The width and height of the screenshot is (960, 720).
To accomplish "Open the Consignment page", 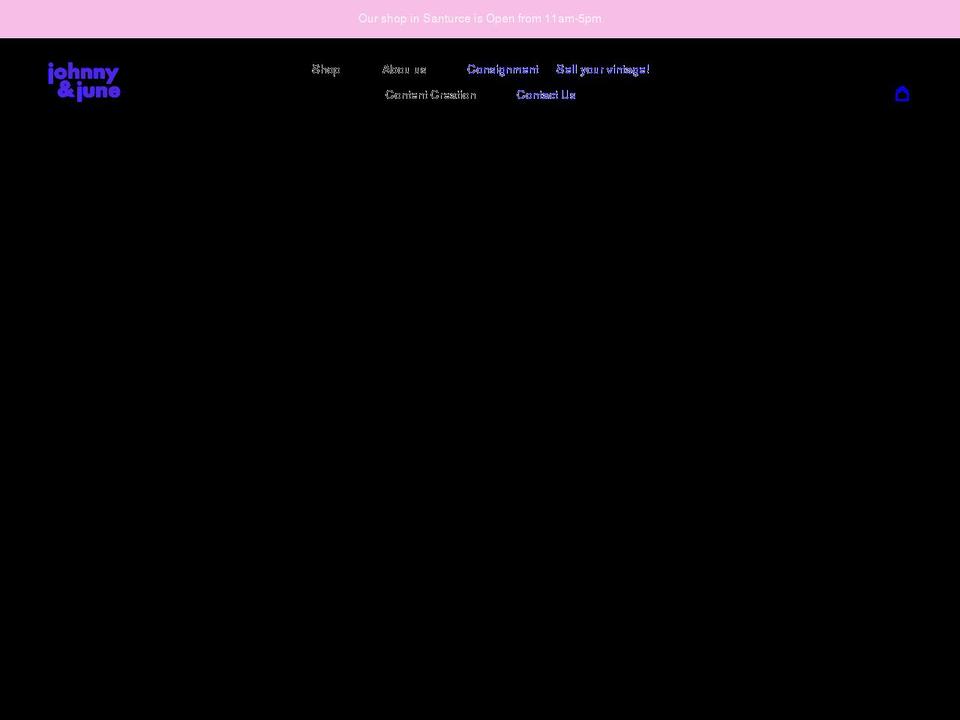I will (x=503, y=69).
